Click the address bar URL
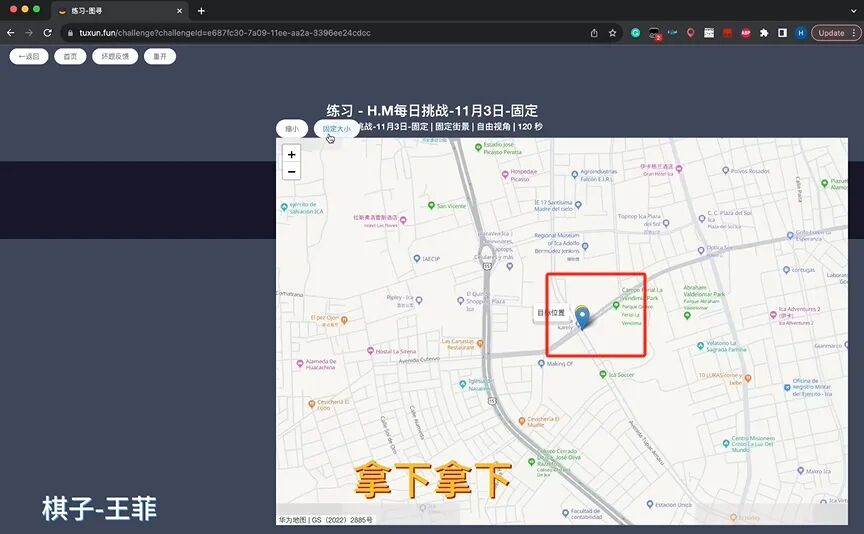The height and width of the screenshot is (534, 864). click(x=225, y=33)
